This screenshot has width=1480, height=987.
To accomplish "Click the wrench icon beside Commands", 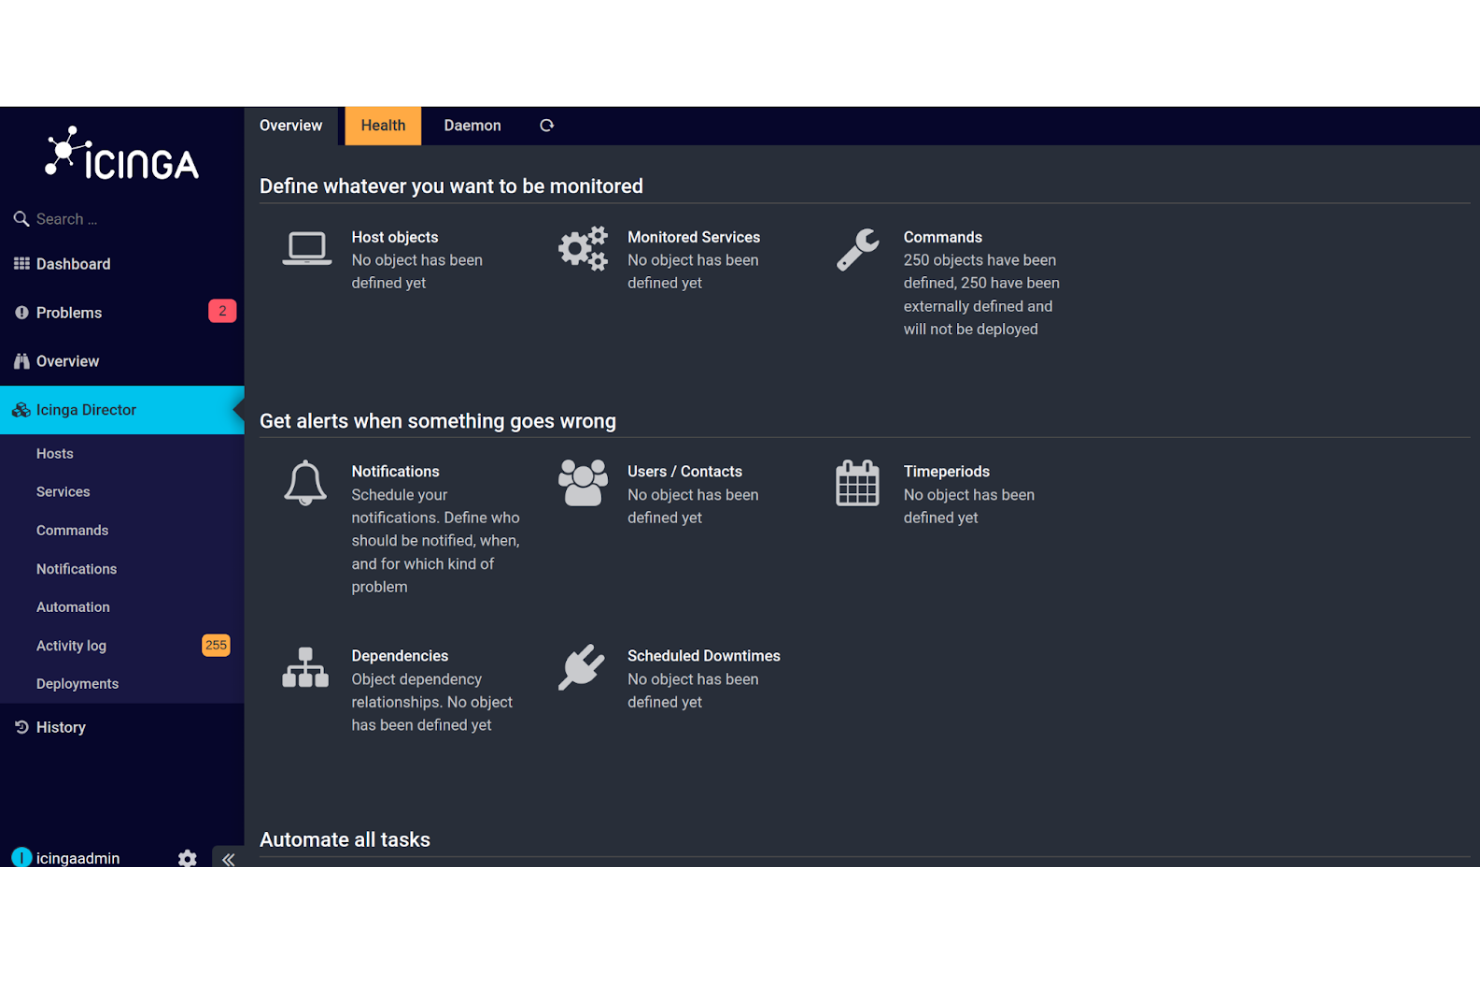I will (857, 249).
